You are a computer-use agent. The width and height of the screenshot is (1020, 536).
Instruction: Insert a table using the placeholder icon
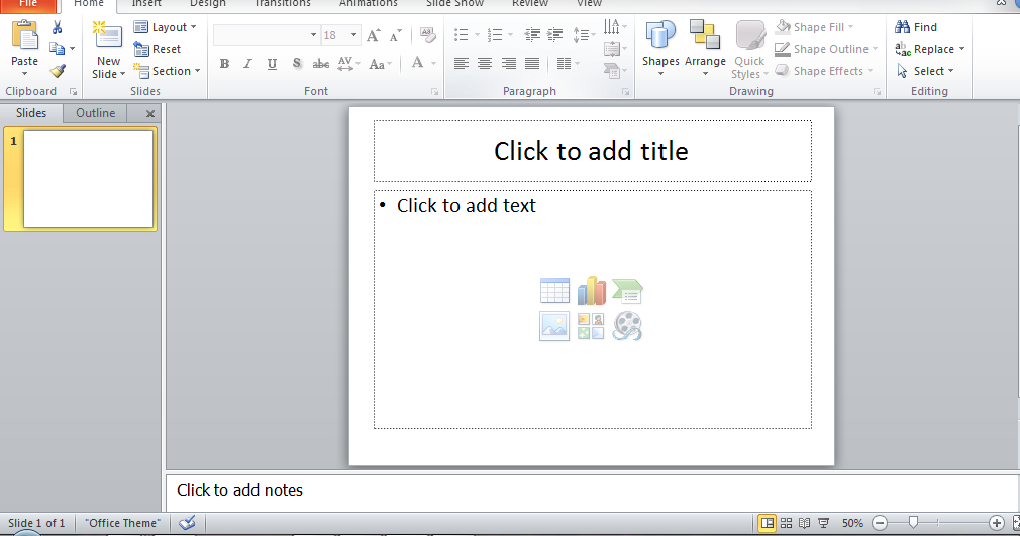[x=555, y=291]
